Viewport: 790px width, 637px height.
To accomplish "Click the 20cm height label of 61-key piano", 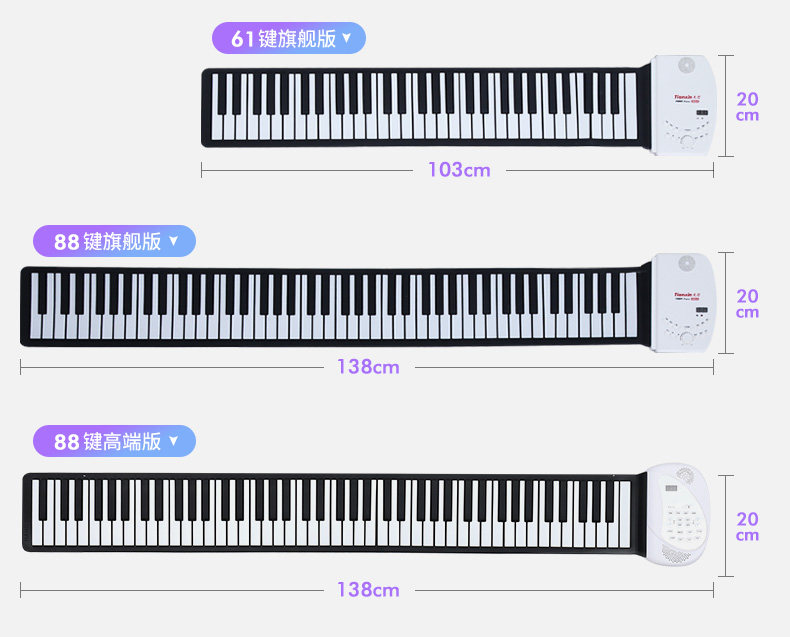I will pyautogui.click(x=747, y=106).
